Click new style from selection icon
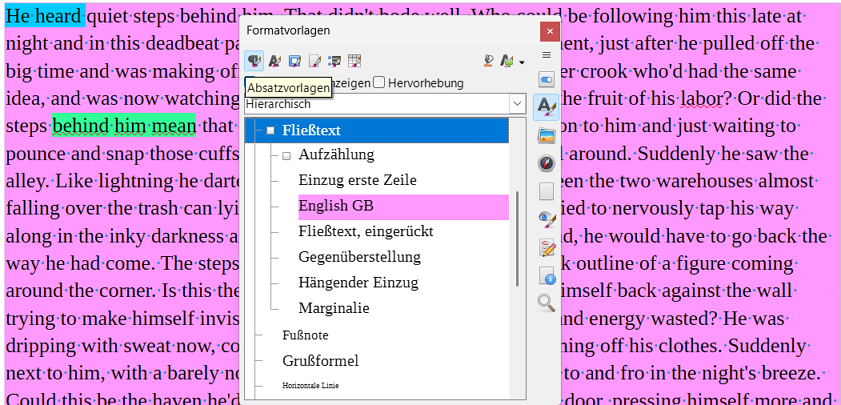 tap(507, 61)
